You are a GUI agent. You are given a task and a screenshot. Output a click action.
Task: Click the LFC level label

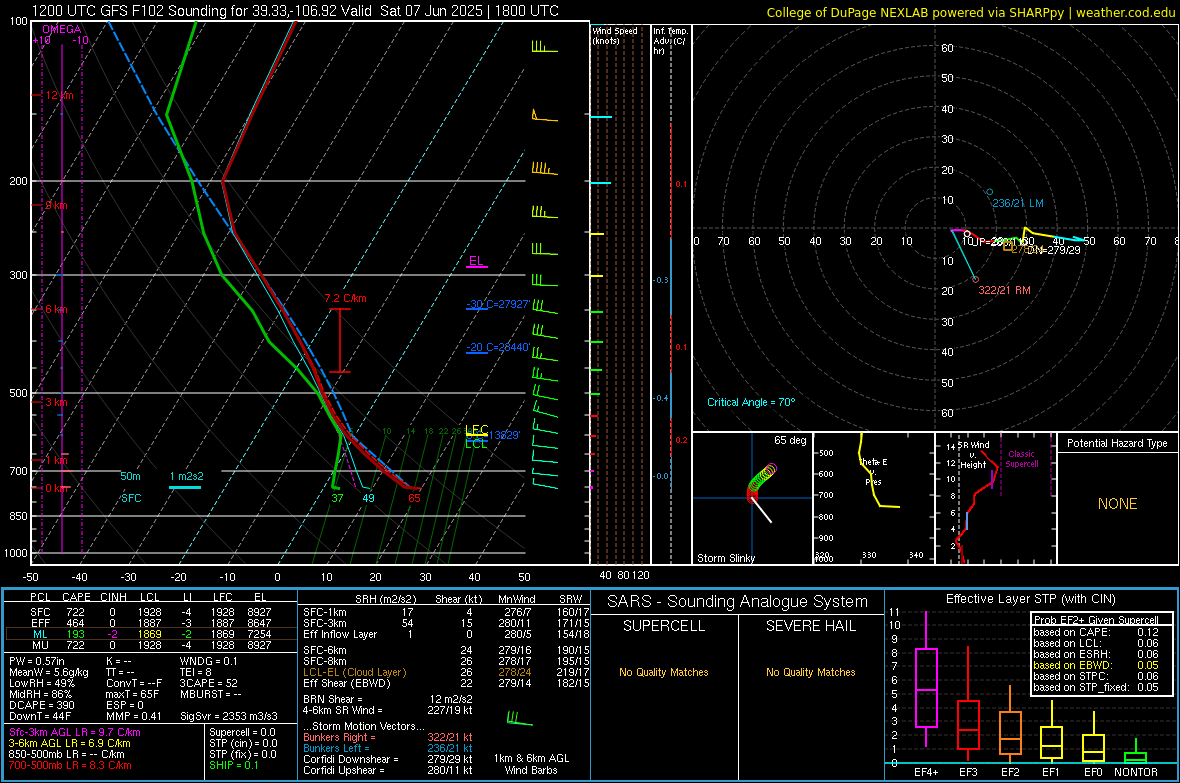click(x=476, y=429)
